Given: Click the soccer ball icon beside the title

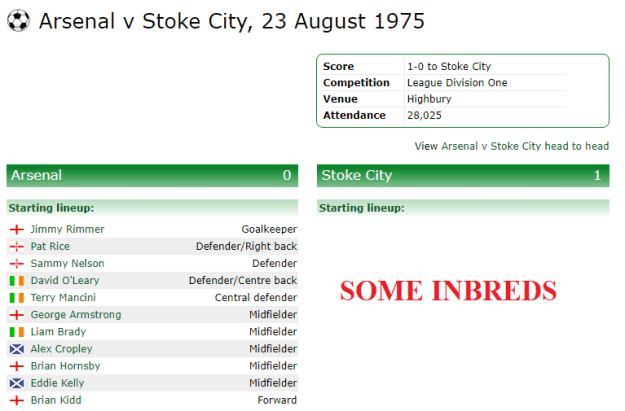Looking at the screenshot, I should tap(18, 20).
